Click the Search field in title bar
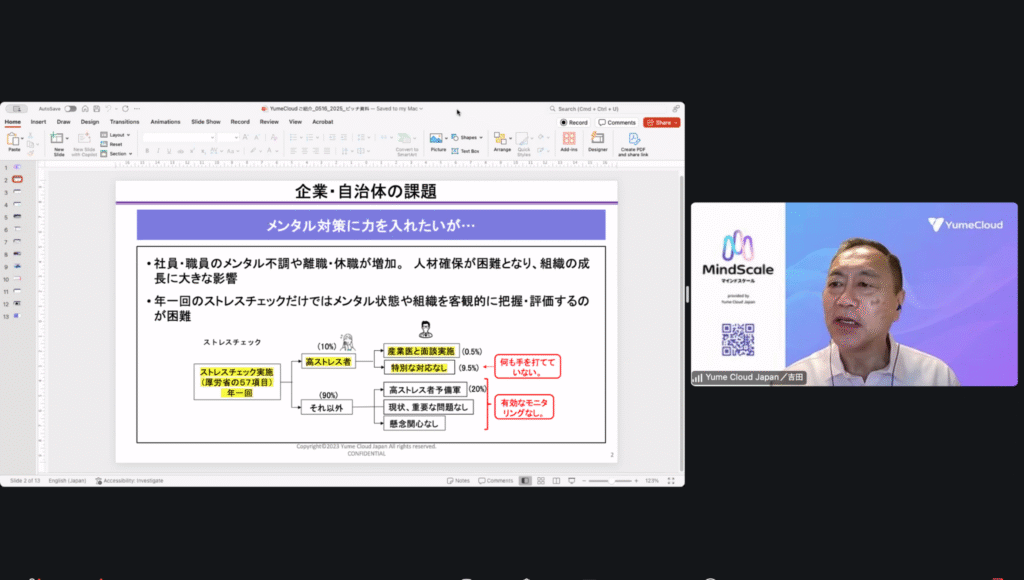Screen dimensions: 1024x580 pos(609,109)
